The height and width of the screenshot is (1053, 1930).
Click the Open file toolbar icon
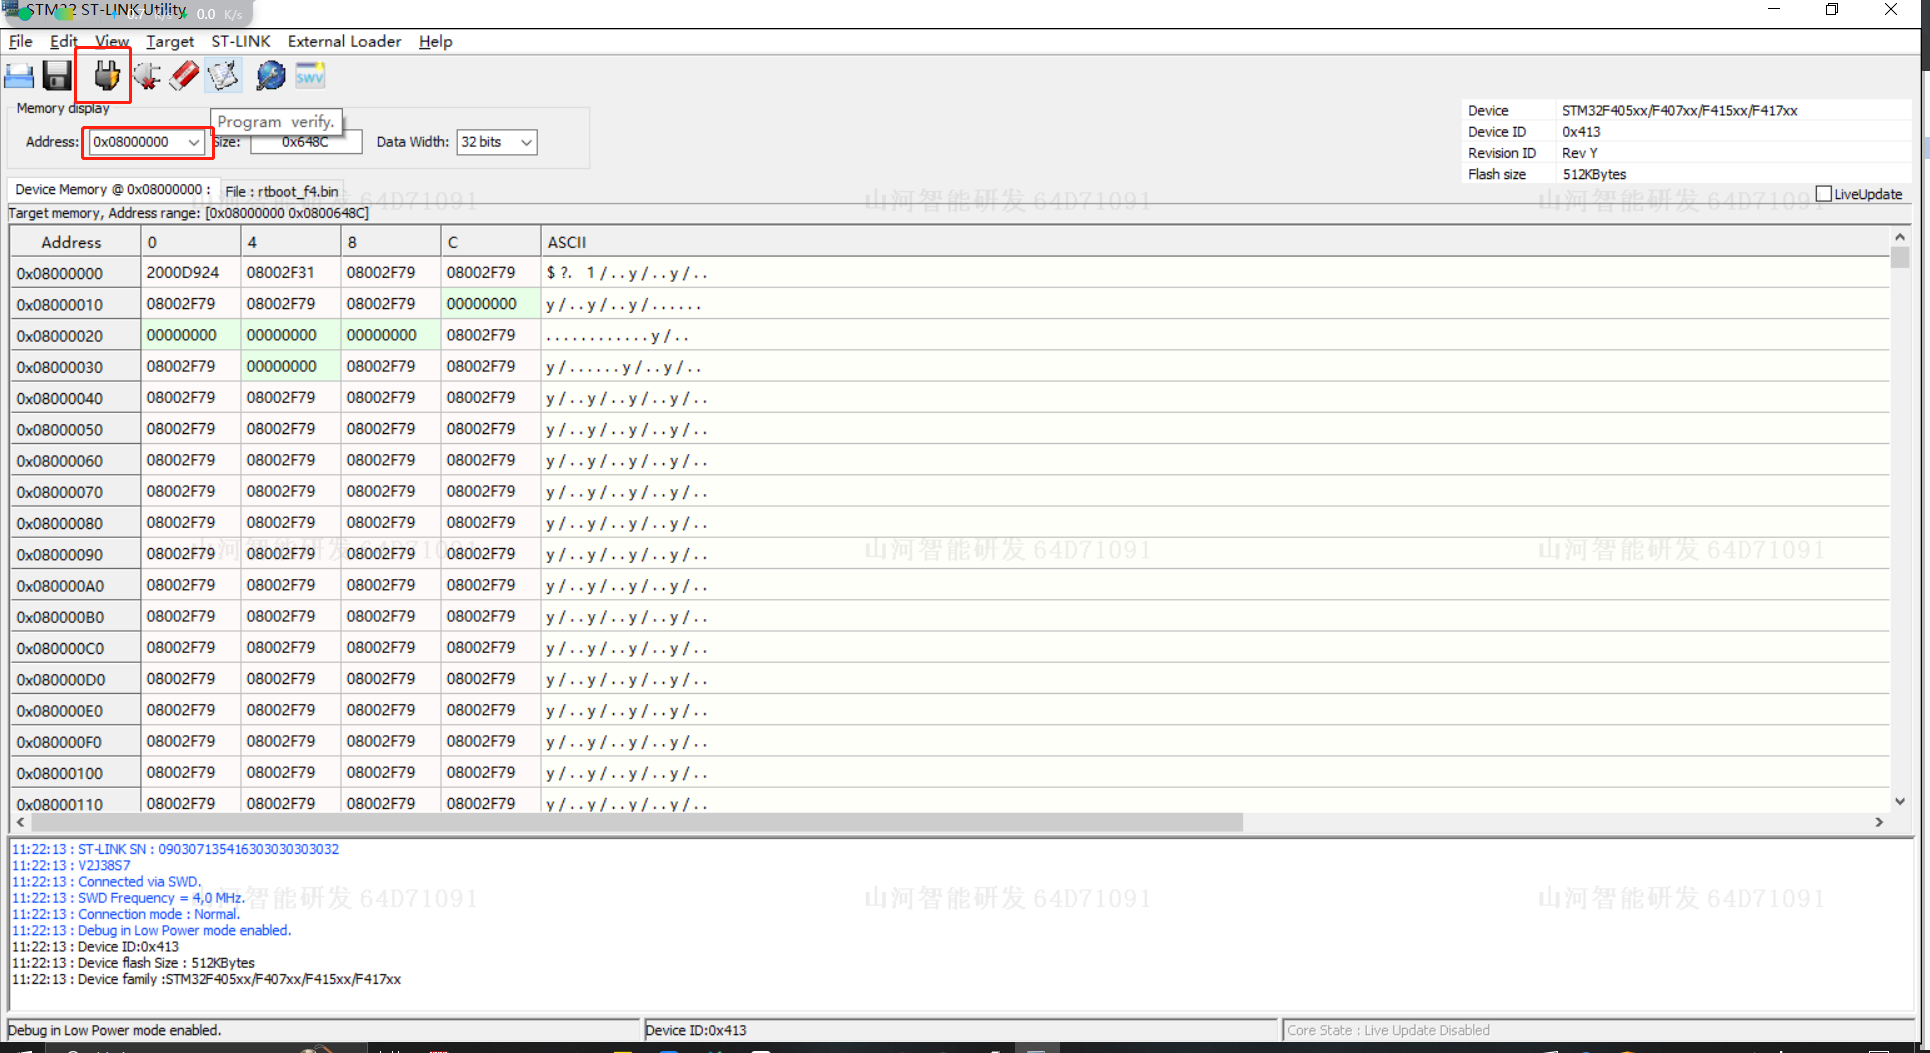[x=19, y=76]
